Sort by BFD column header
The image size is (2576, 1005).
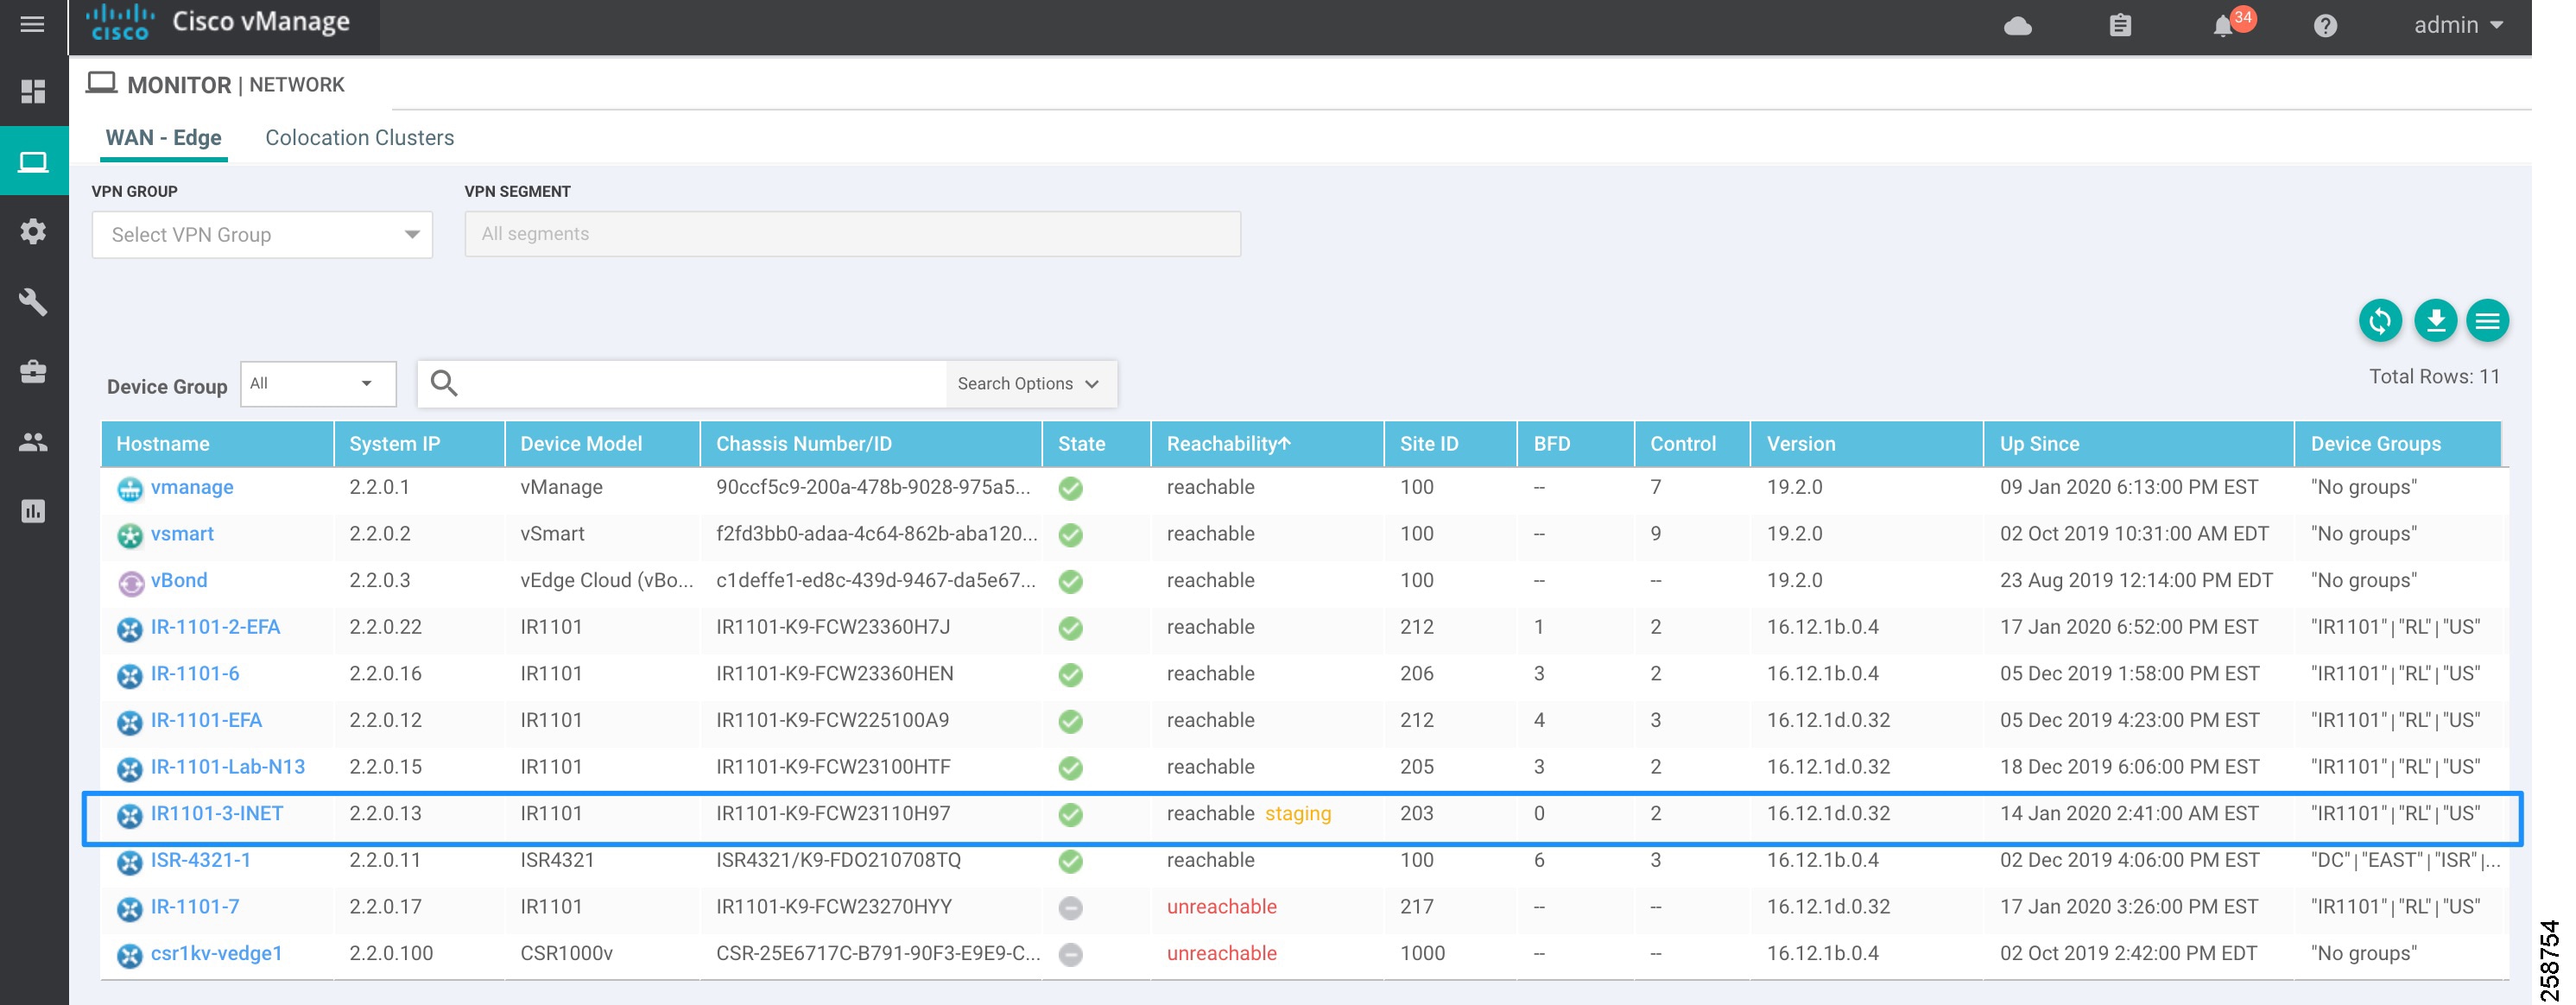[1576, 444]
